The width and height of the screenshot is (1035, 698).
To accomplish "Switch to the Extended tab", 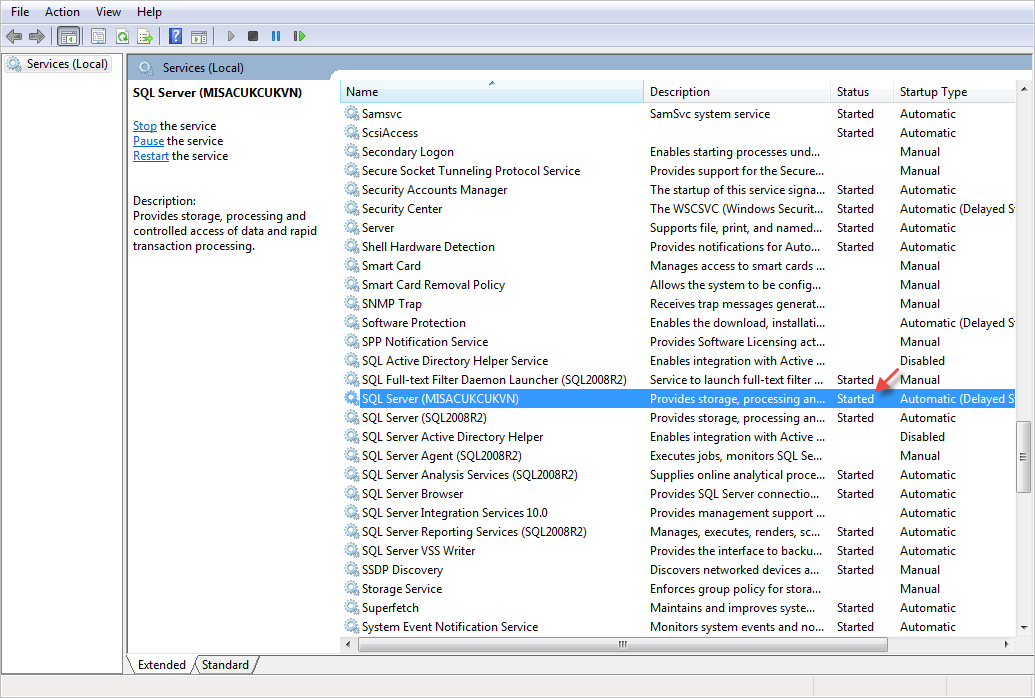I will (161, 665).
